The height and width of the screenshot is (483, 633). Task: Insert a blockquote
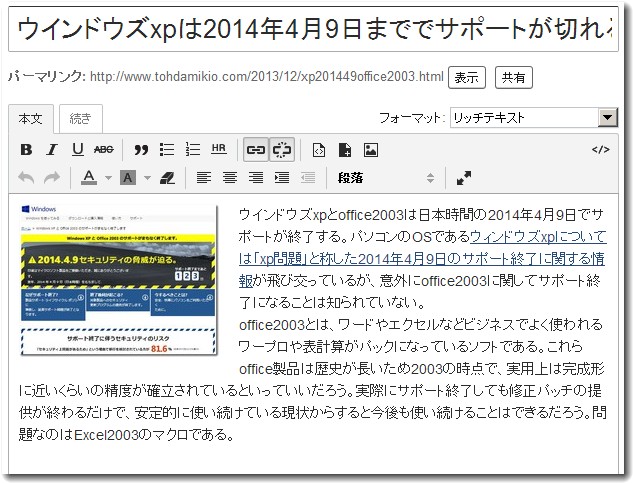click(x=141, y=150)
